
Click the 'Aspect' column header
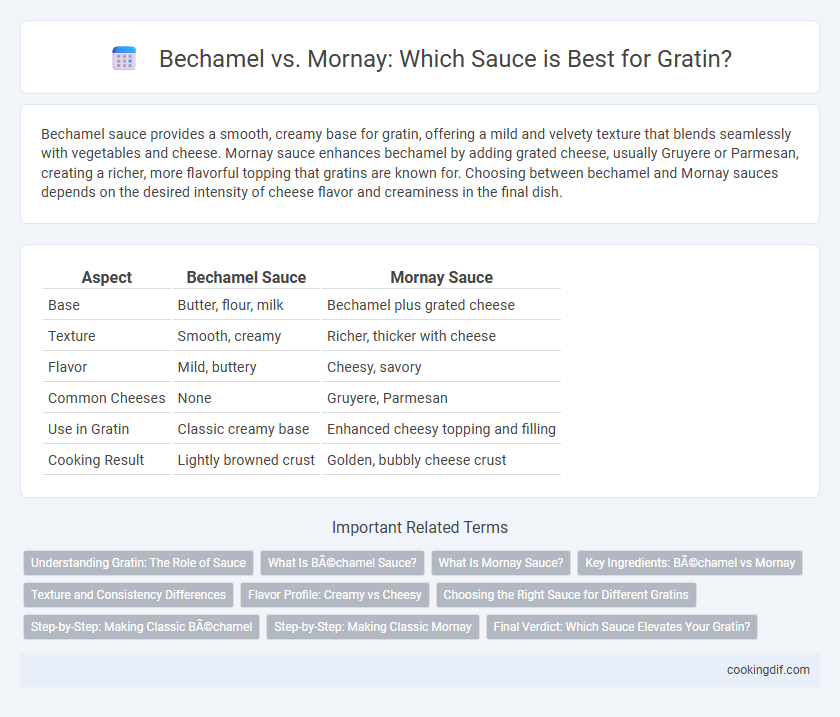coord(107,277)
